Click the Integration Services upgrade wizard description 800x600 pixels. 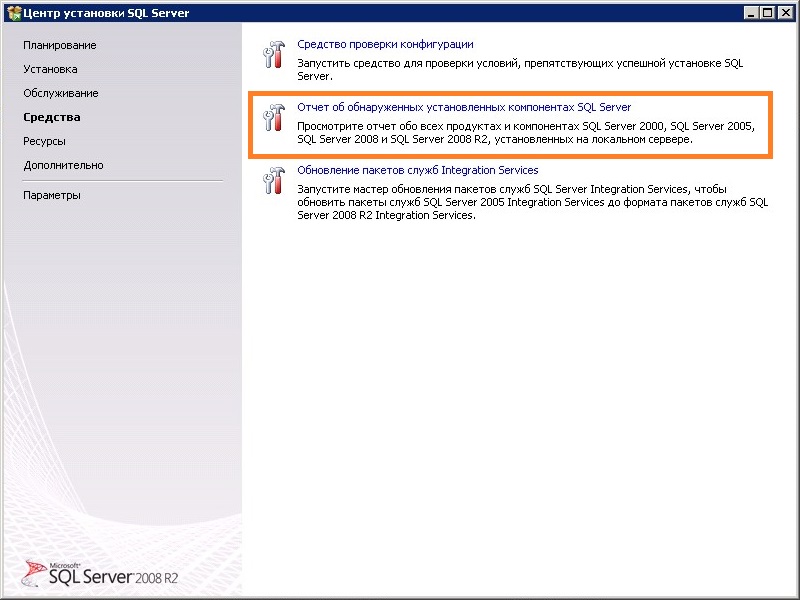(532, 202)
